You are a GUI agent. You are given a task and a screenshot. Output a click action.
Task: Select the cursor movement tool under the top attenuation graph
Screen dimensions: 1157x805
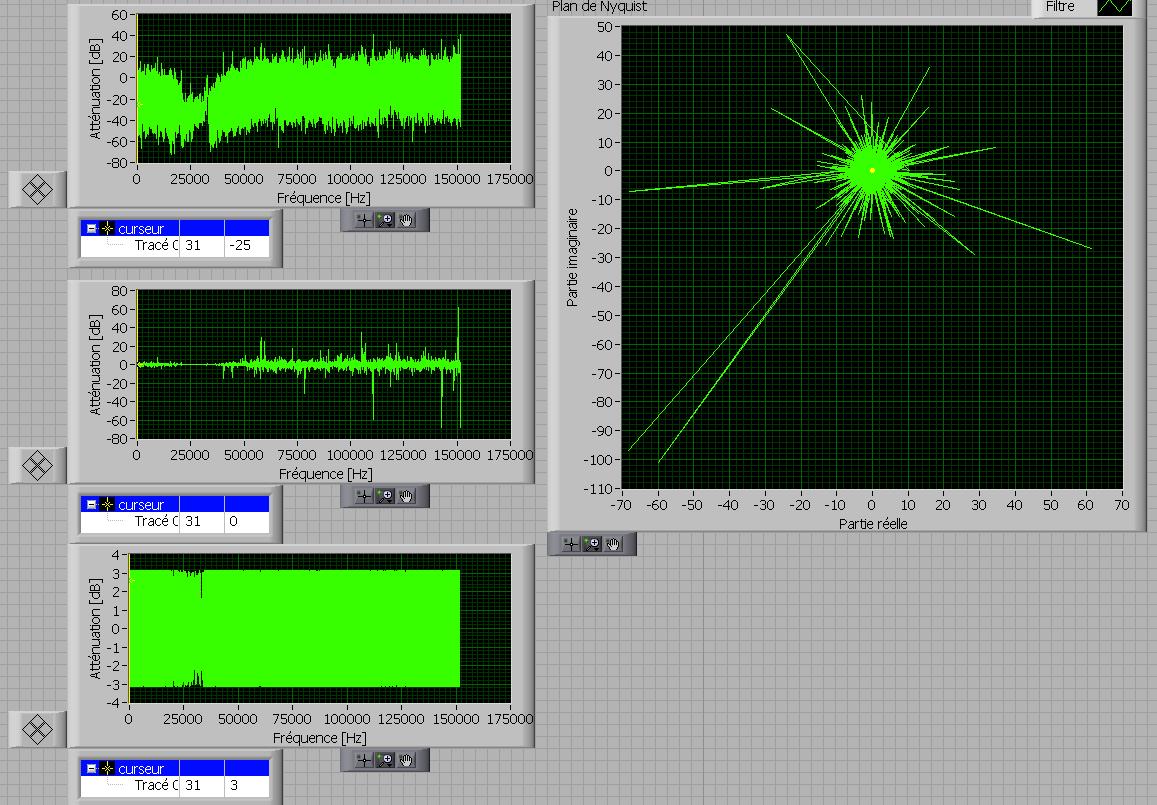click(364, 220)
